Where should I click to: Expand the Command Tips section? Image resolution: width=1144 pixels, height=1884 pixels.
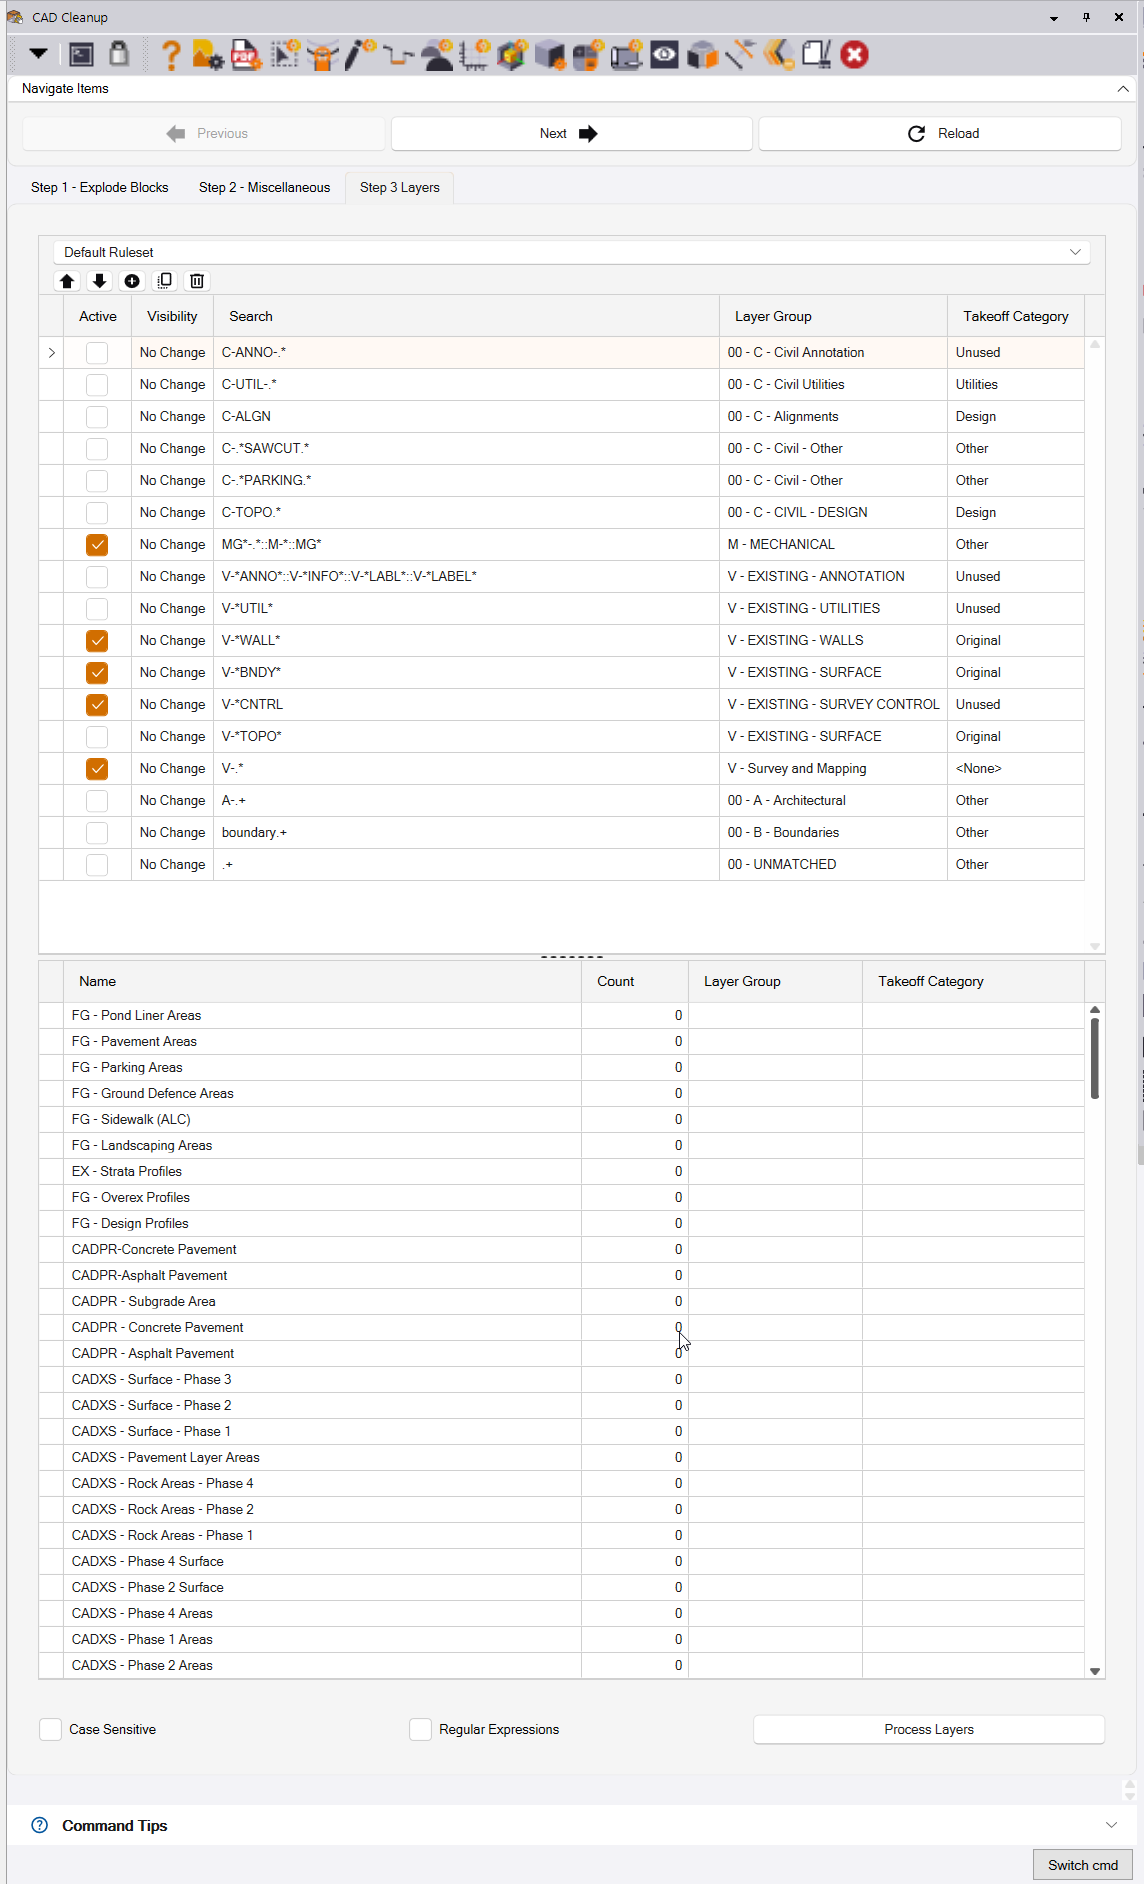[1111, 1825]
